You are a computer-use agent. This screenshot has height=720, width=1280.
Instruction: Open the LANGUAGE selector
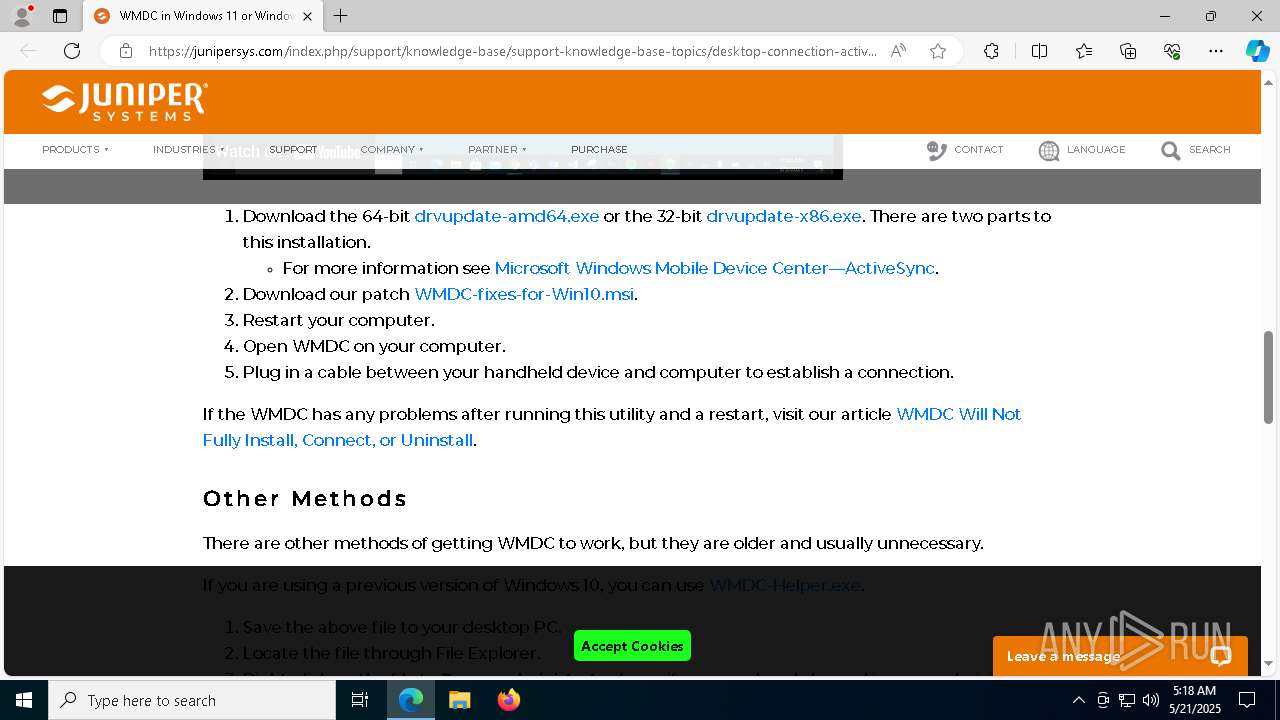[1096, 149]
